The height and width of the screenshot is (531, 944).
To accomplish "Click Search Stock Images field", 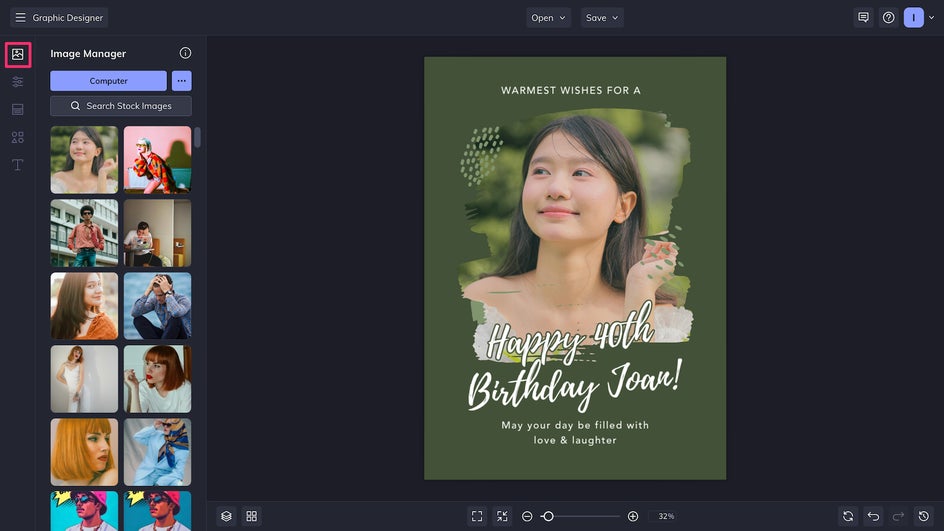I will point(121,106).
